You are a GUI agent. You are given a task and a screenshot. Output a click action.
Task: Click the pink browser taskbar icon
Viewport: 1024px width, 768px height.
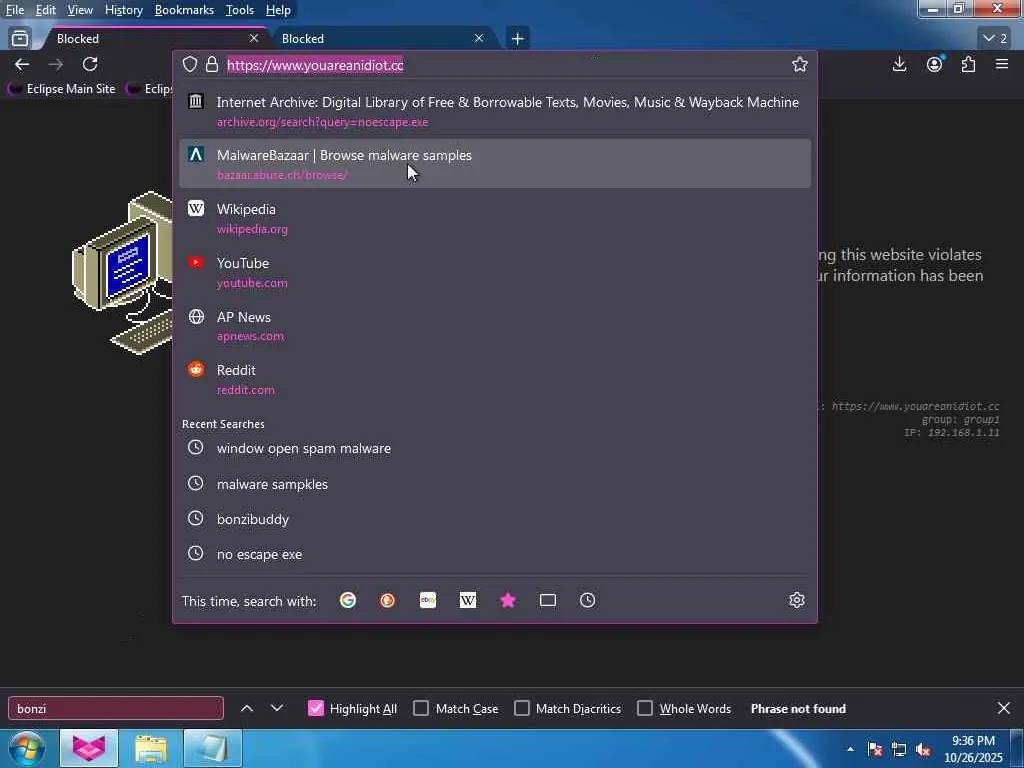click(89, 748)
